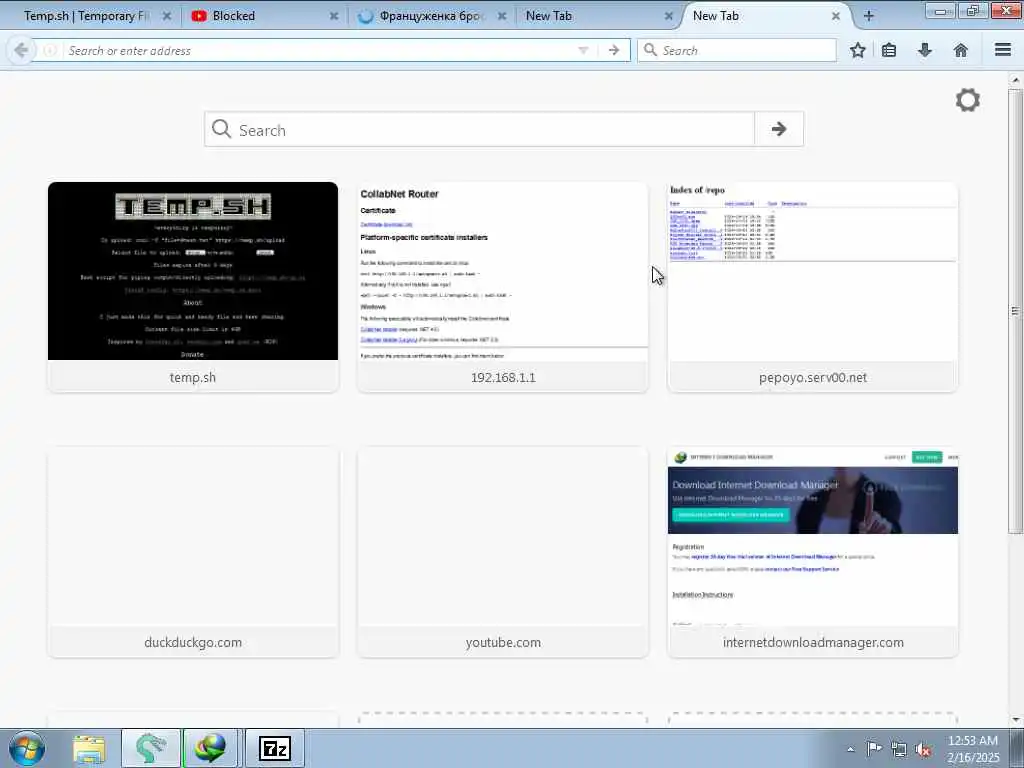
Task: Click the Go arrow in address bar
Action: (x=613, y=50)
